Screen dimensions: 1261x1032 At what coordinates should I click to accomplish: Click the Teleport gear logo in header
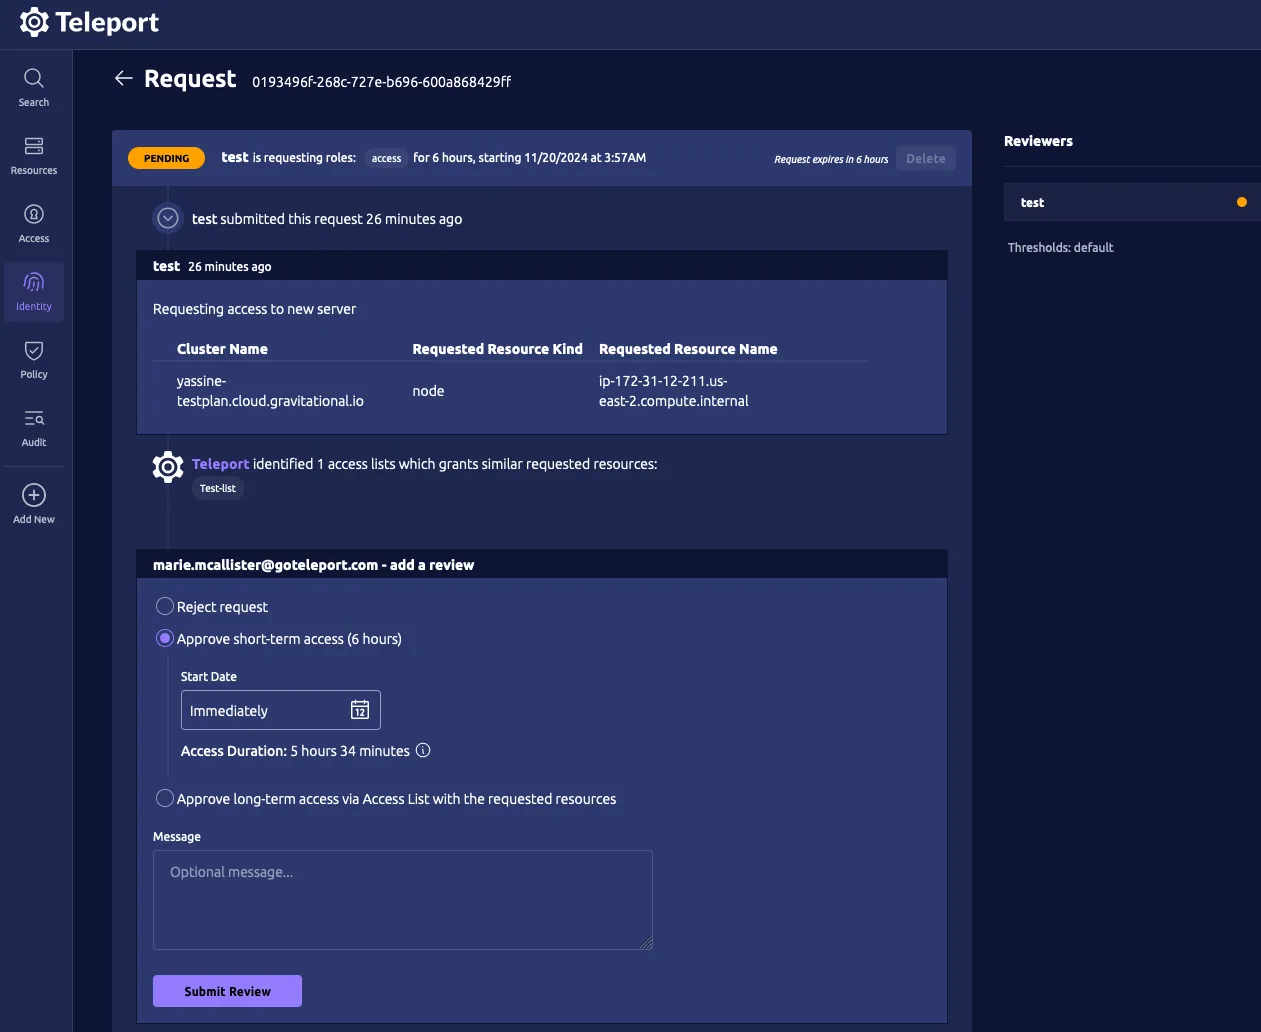(34, 22)
